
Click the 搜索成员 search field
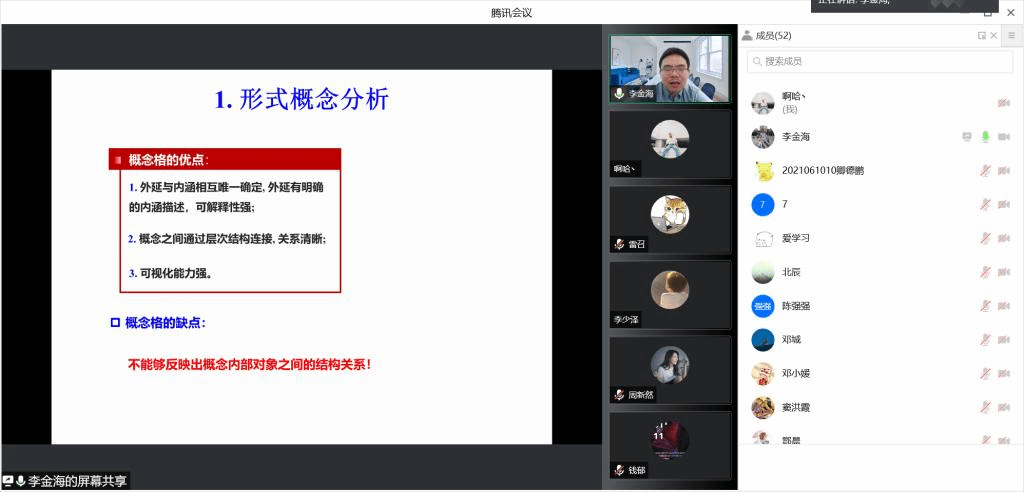coord(872,61)
